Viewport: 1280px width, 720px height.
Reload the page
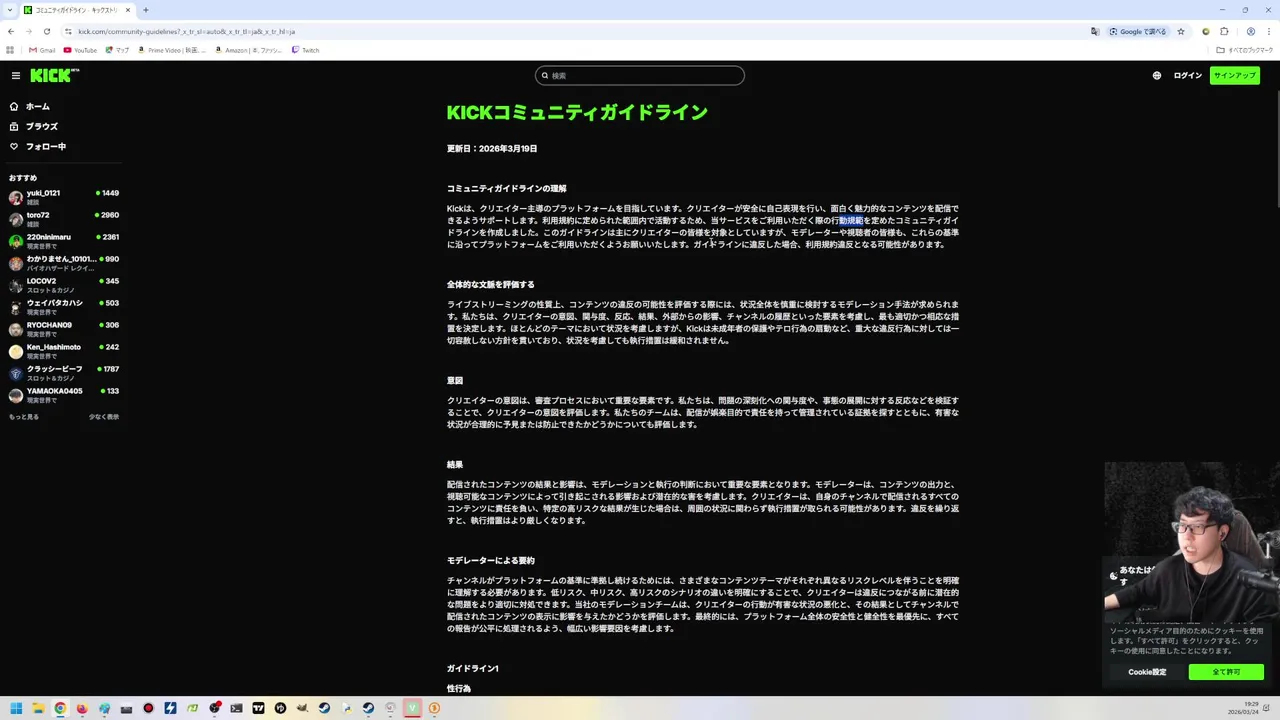(x=46, y=31)
